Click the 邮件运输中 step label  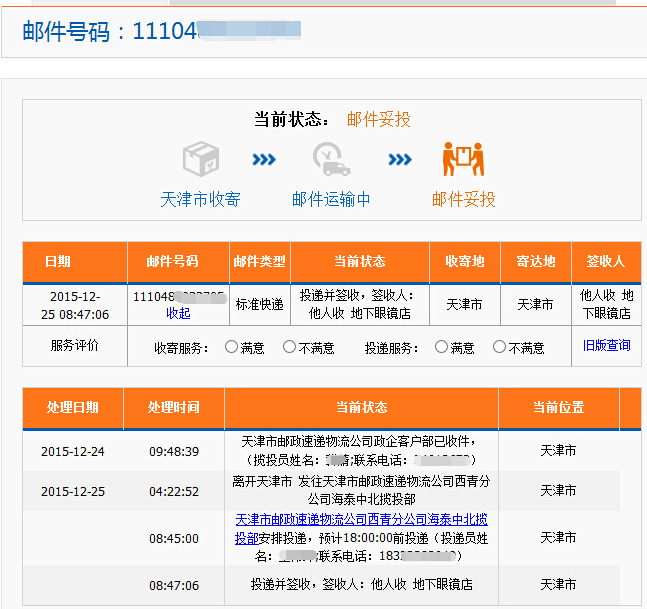(331, 199)
